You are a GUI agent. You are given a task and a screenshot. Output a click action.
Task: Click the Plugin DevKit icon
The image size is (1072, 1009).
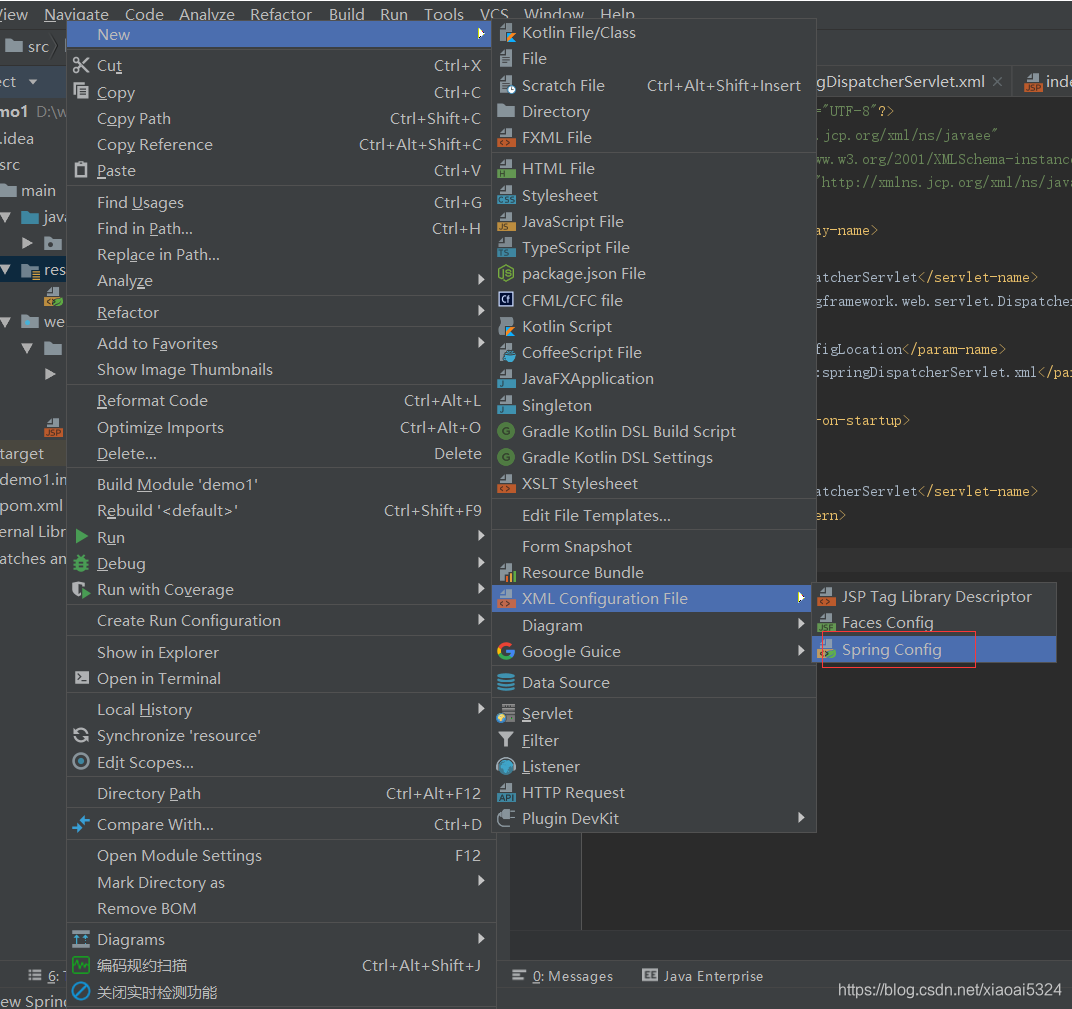click(x=507, y=818)
